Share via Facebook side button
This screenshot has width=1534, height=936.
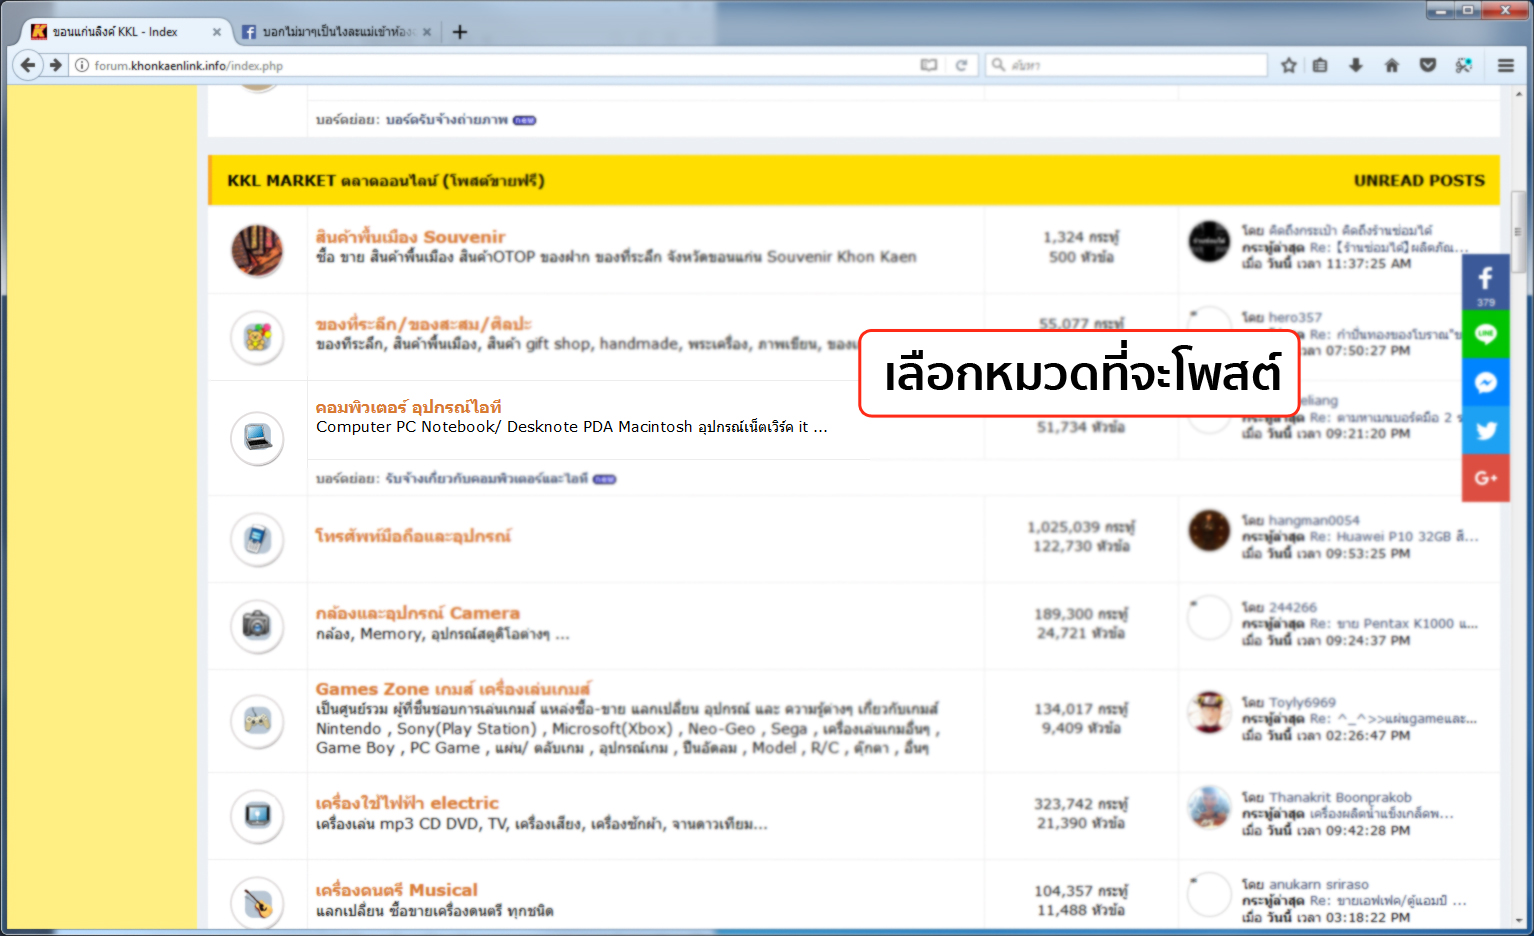(x=1486, y=282)
